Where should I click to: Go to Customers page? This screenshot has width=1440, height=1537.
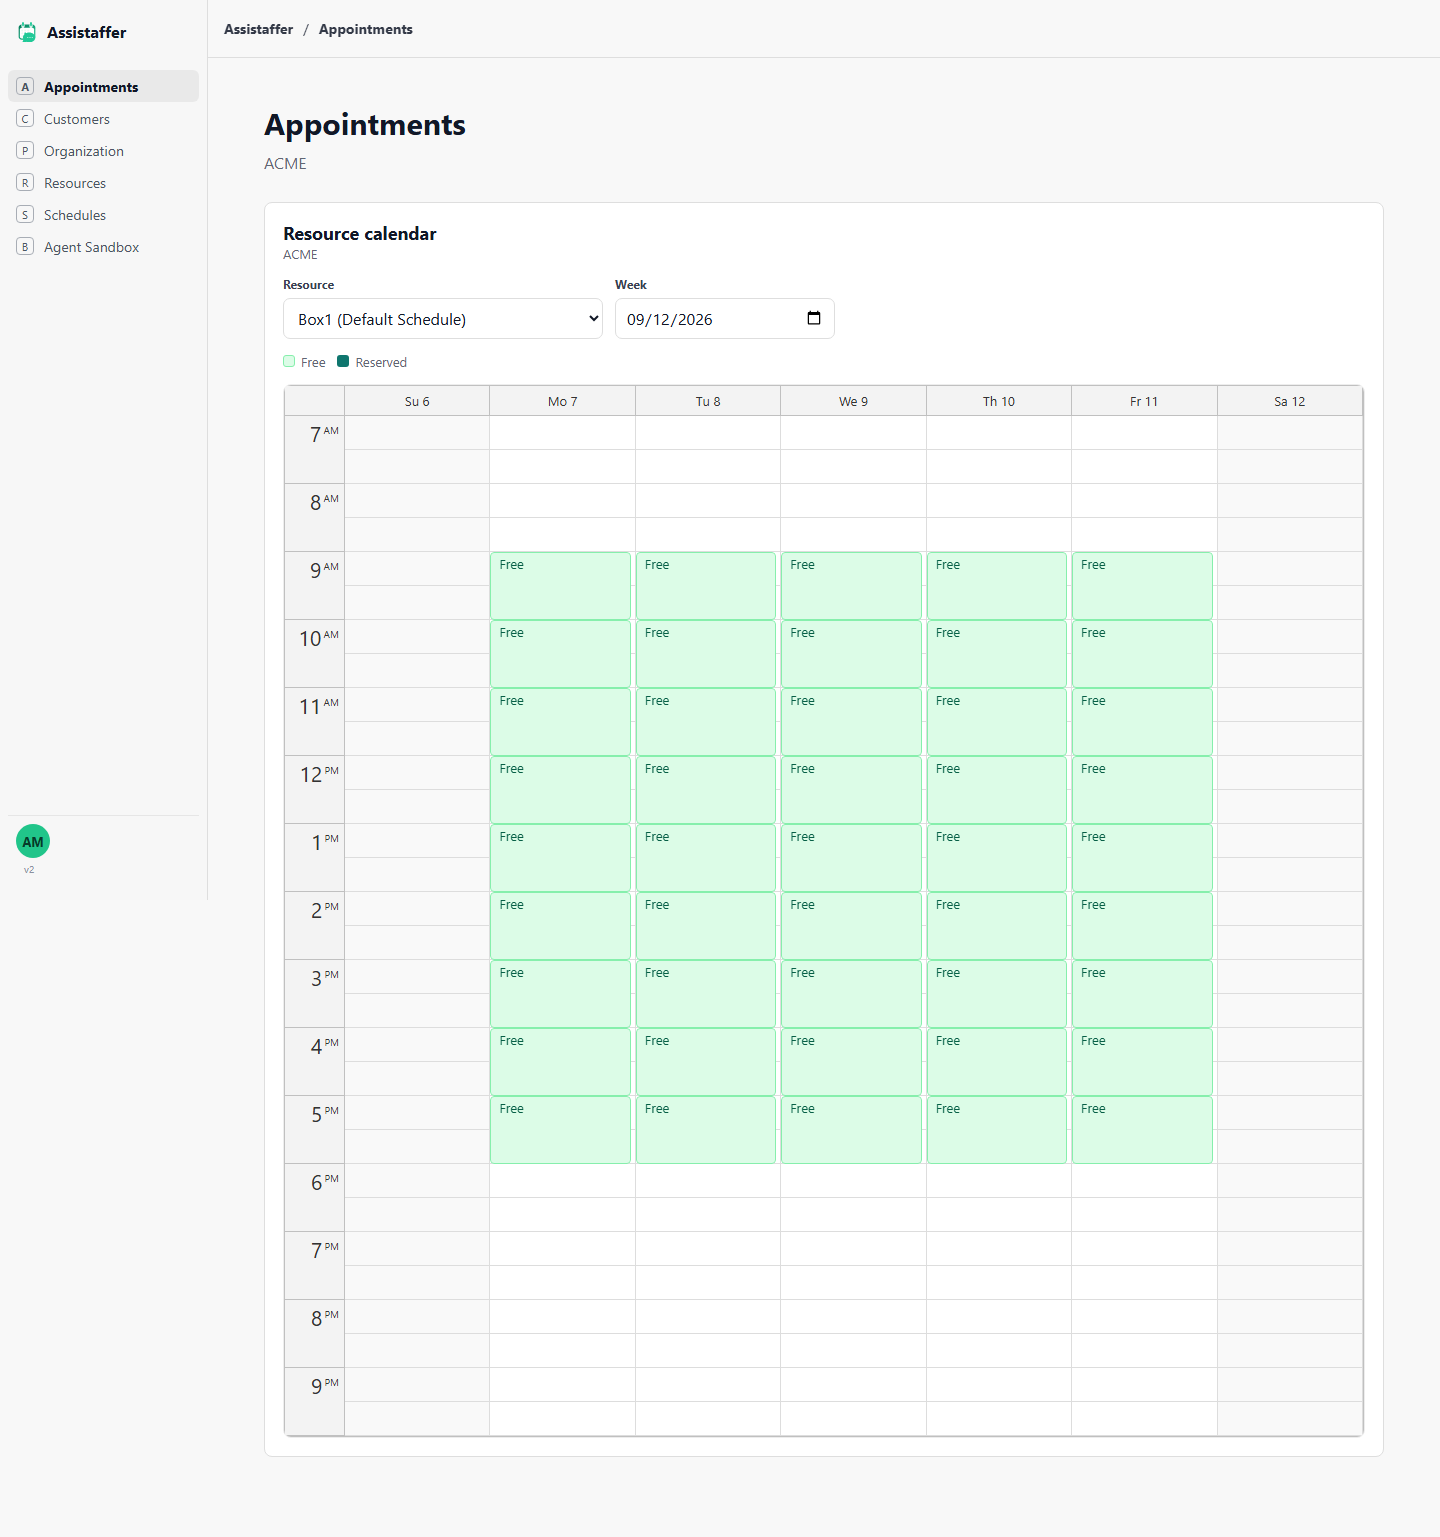tap(104, 119)
